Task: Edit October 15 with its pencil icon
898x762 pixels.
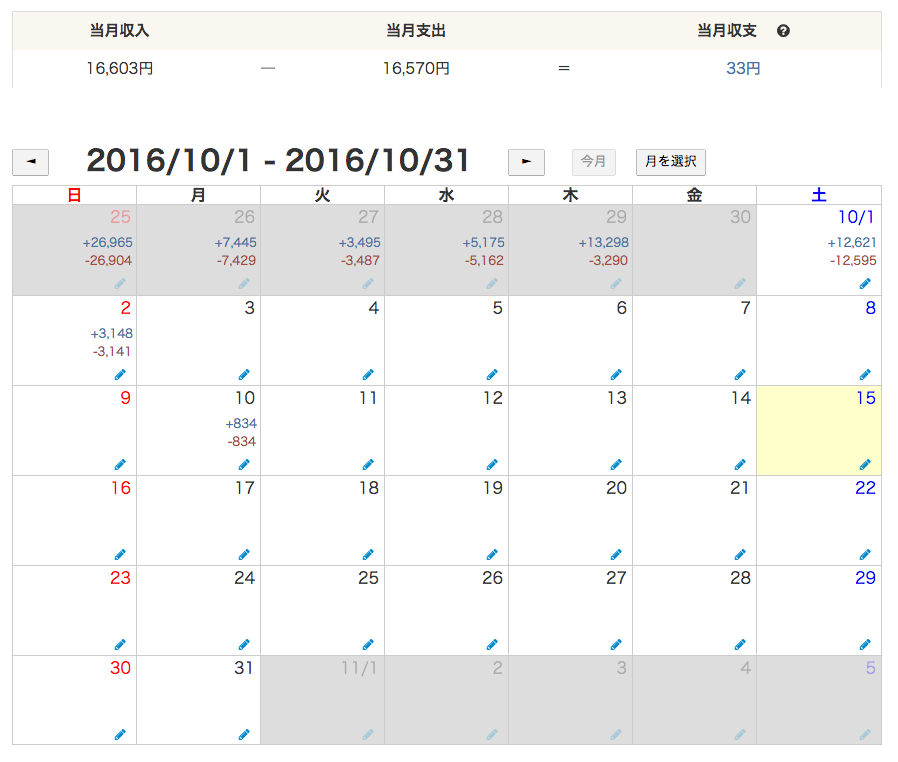Action: pyautogui.click(x=864, y=463)
